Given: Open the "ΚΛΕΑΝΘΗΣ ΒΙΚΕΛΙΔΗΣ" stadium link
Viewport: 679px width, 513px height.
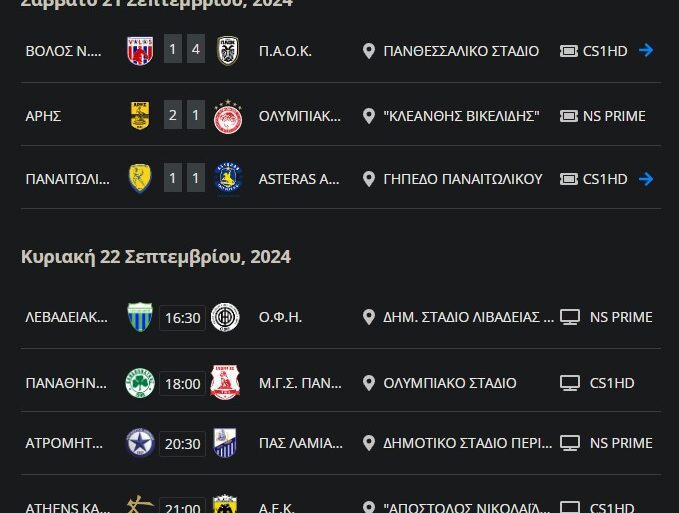Looking at the screenshot, I should (461, 116).
